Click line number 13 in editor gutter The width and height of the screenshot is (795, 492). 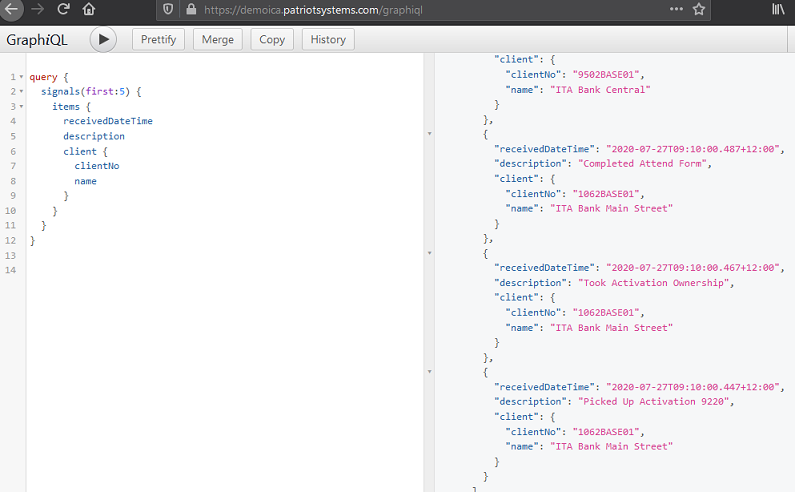point(10,255)
